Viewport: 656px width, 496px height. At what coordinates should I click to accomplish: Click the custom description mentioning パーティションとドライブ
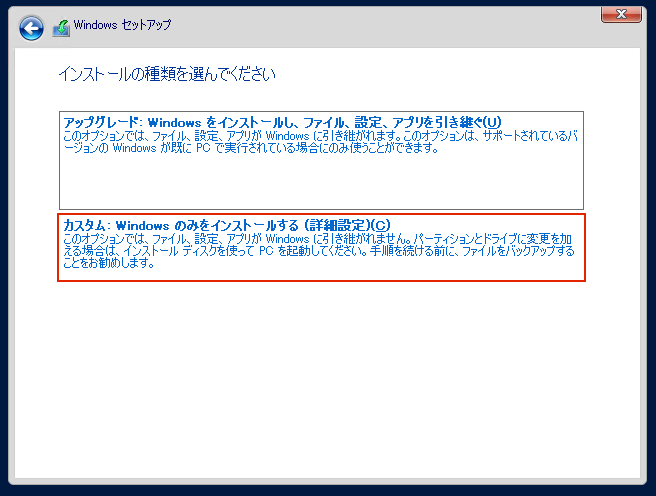pyautogui.click(x=319, y=251)
